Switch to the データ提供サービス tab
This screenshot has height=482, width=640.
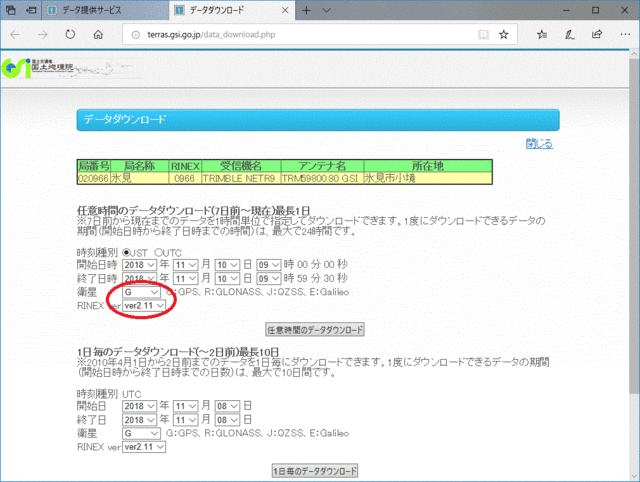pyautogui.click(x=105, y=11)
